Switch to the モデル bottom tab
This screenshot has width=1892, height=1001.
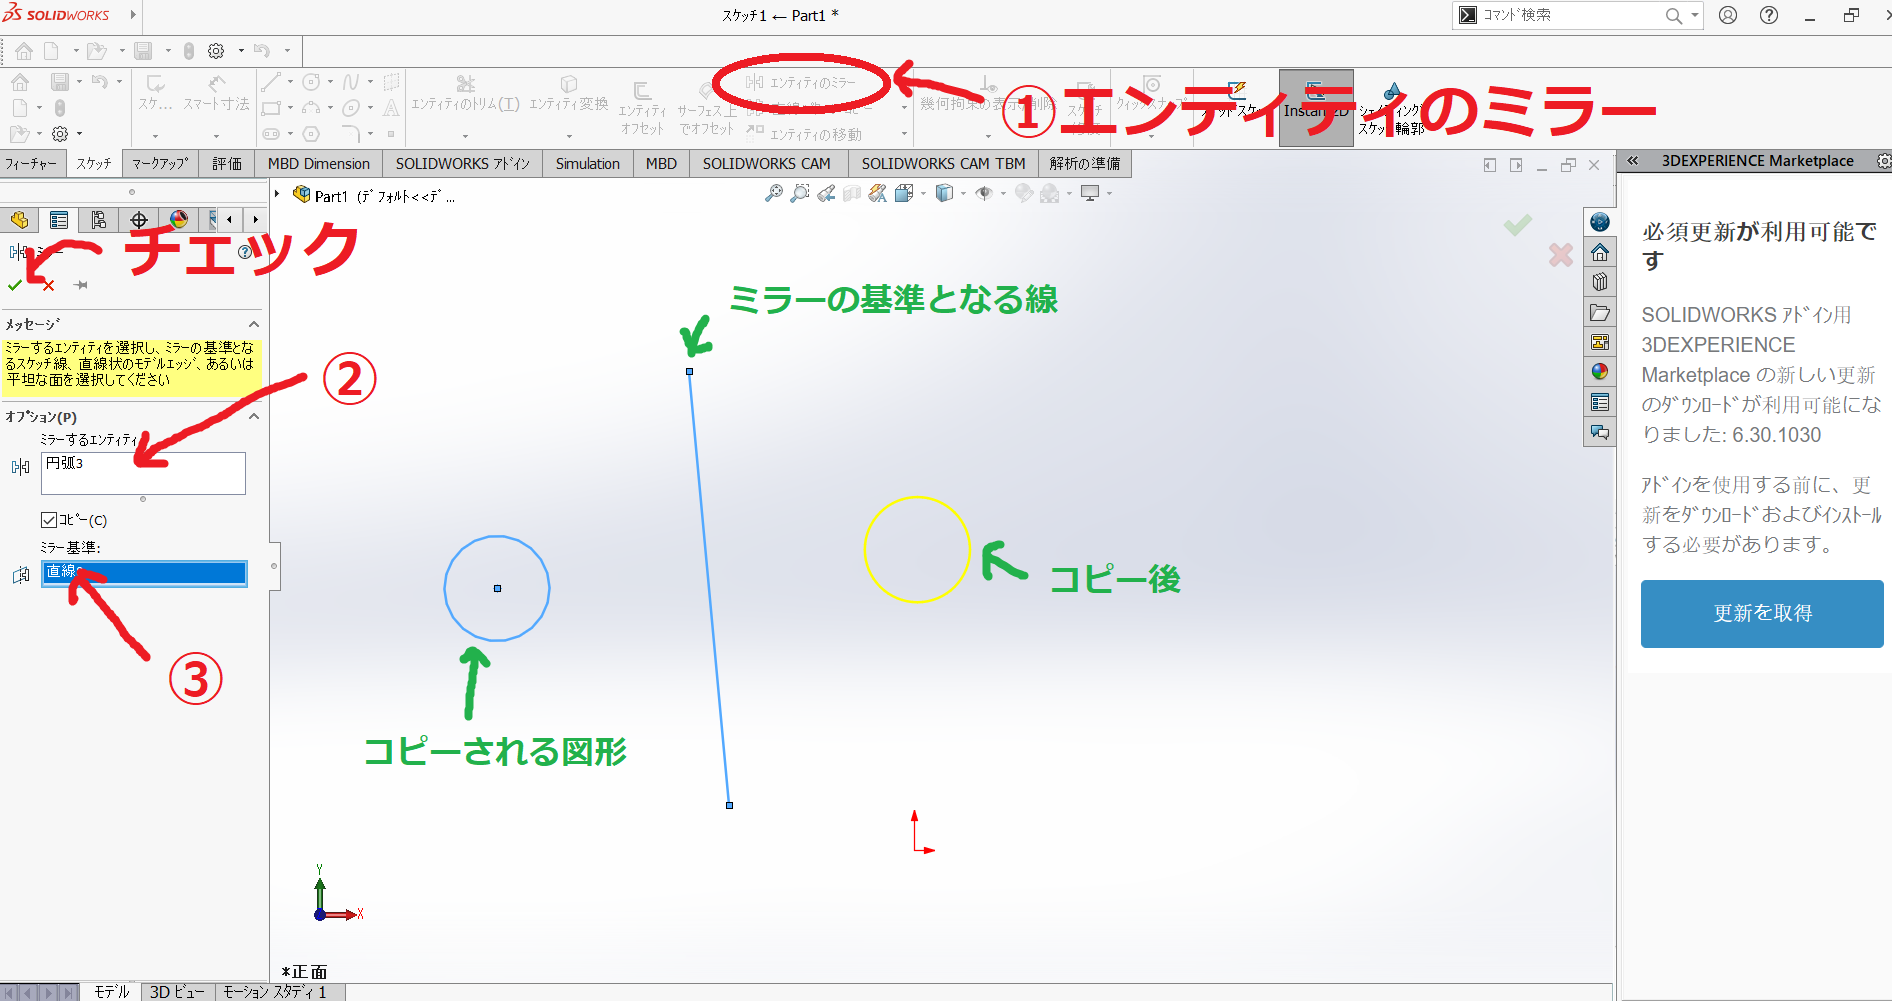point(112,992)
